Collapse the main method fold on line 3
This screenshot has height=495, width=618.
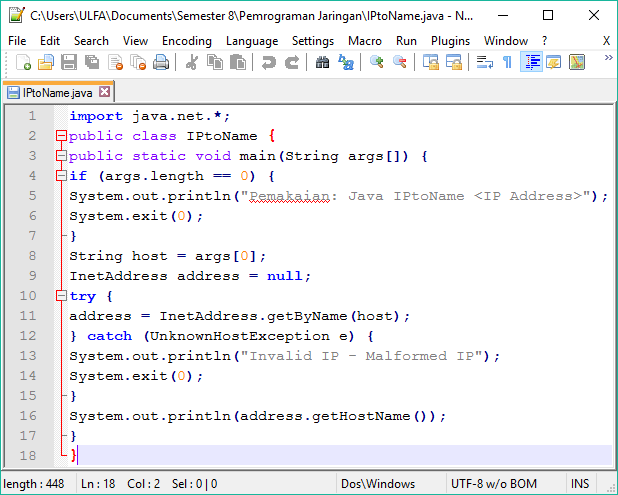pyautogui.click(x=61, y=156)
